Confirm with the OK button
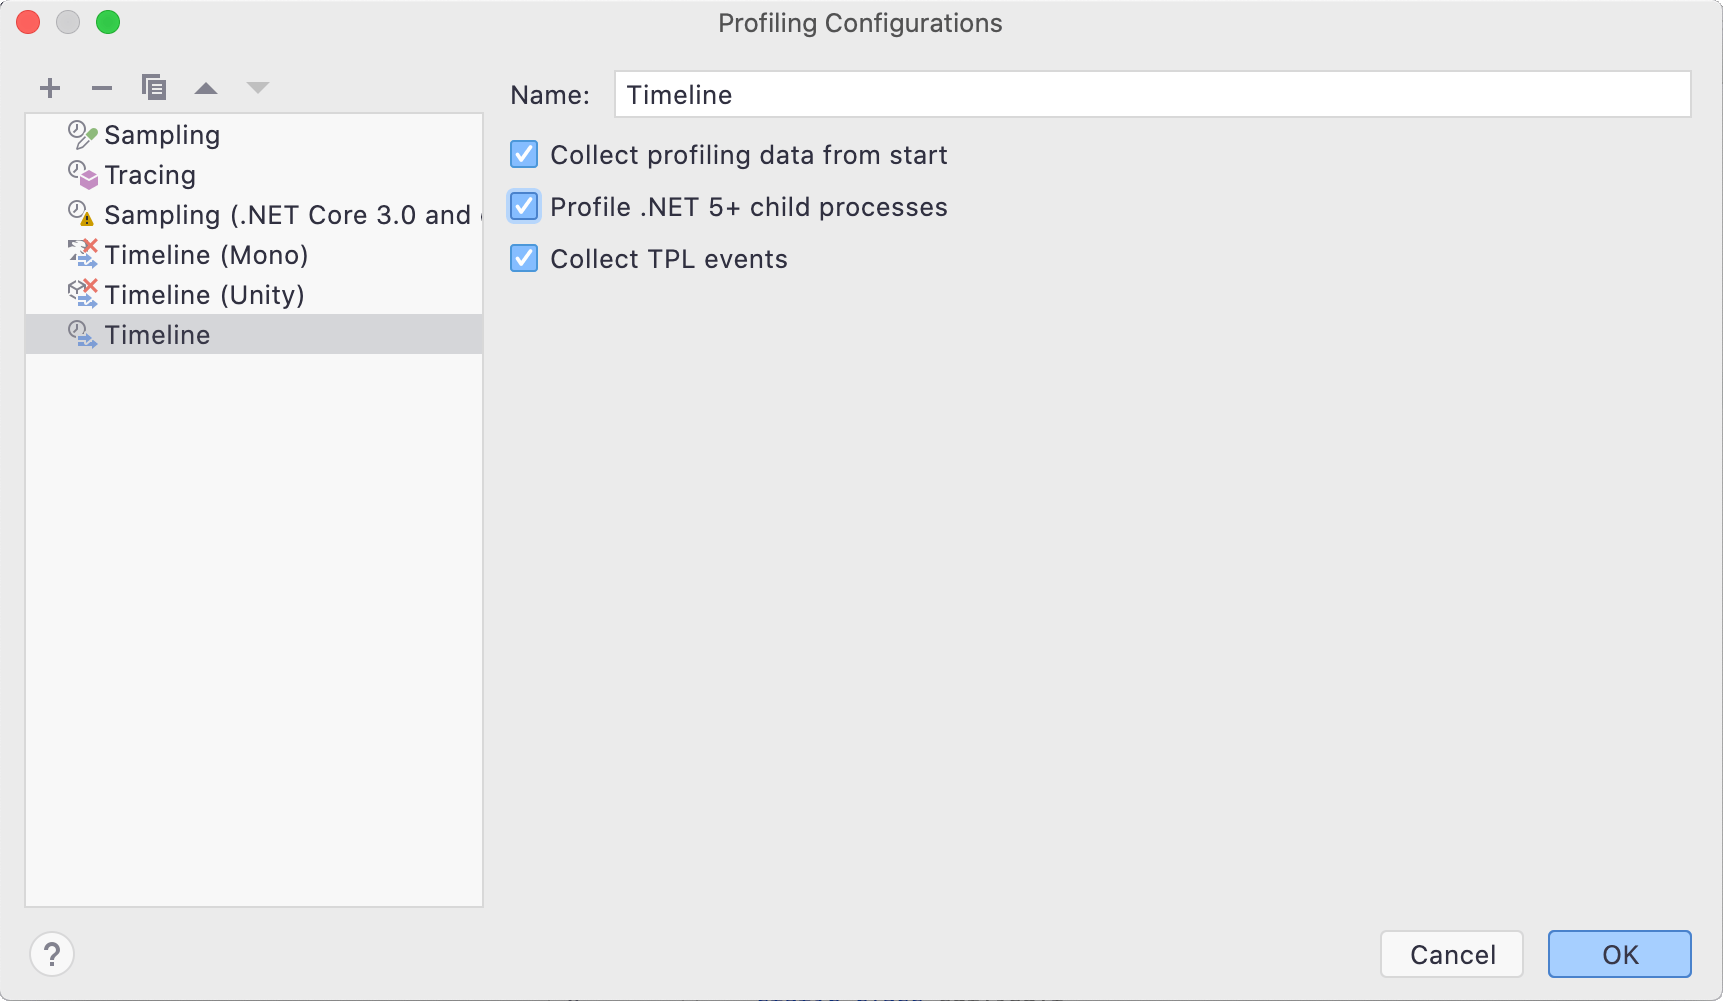 tap(1619, 955)
